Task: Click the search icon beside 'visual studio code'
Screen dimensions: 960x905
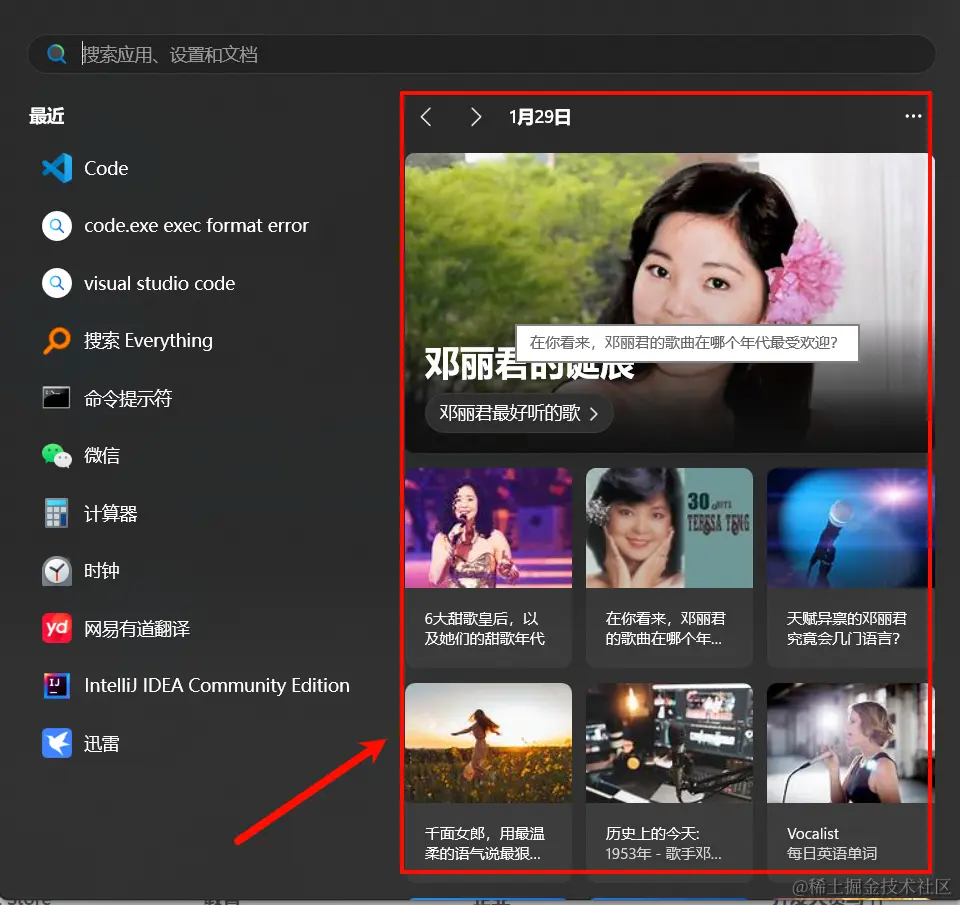Action: 57,283
